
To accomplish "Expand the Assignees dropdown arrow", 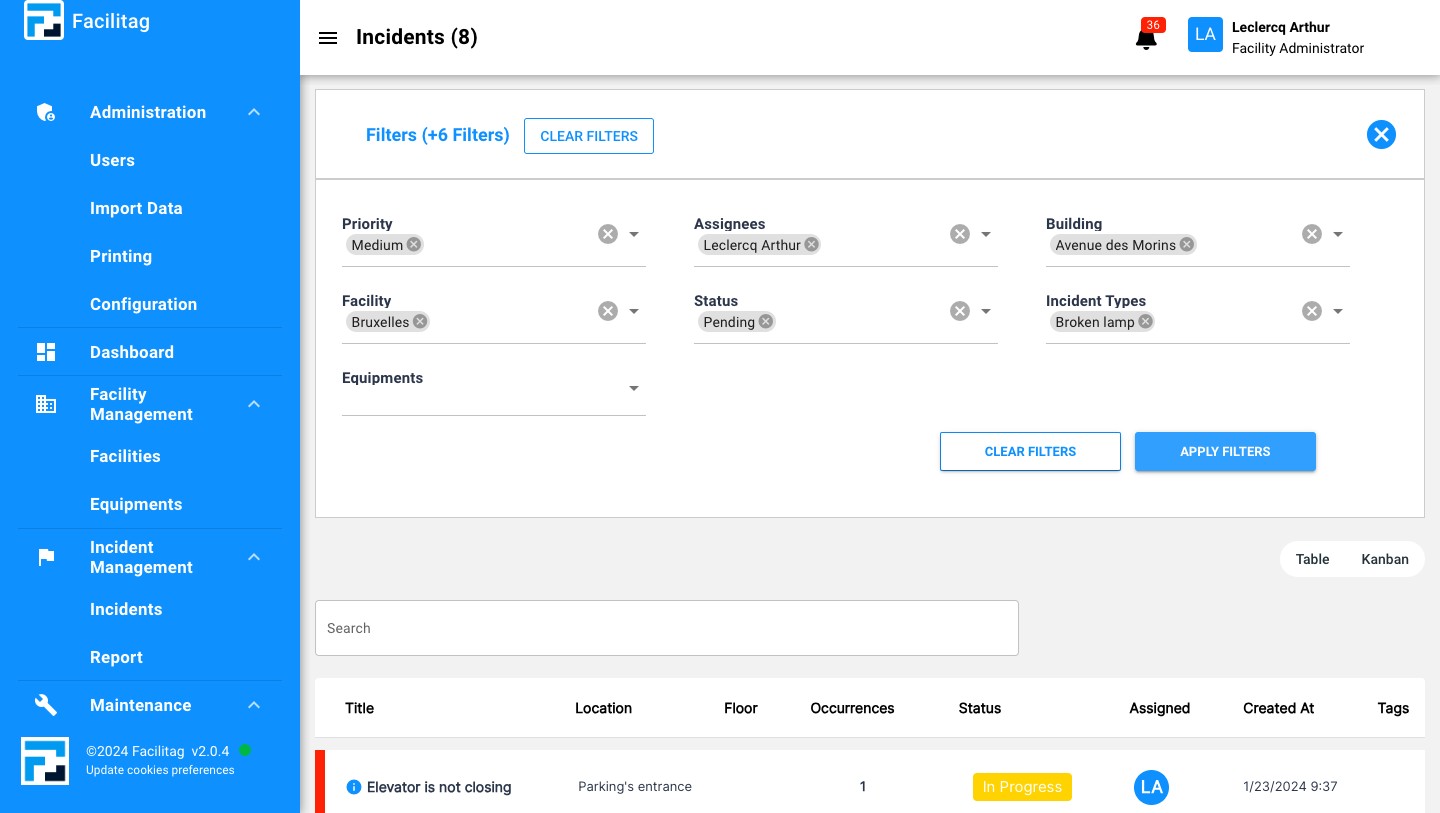I will pyautogui.click(x=985, y=234).
